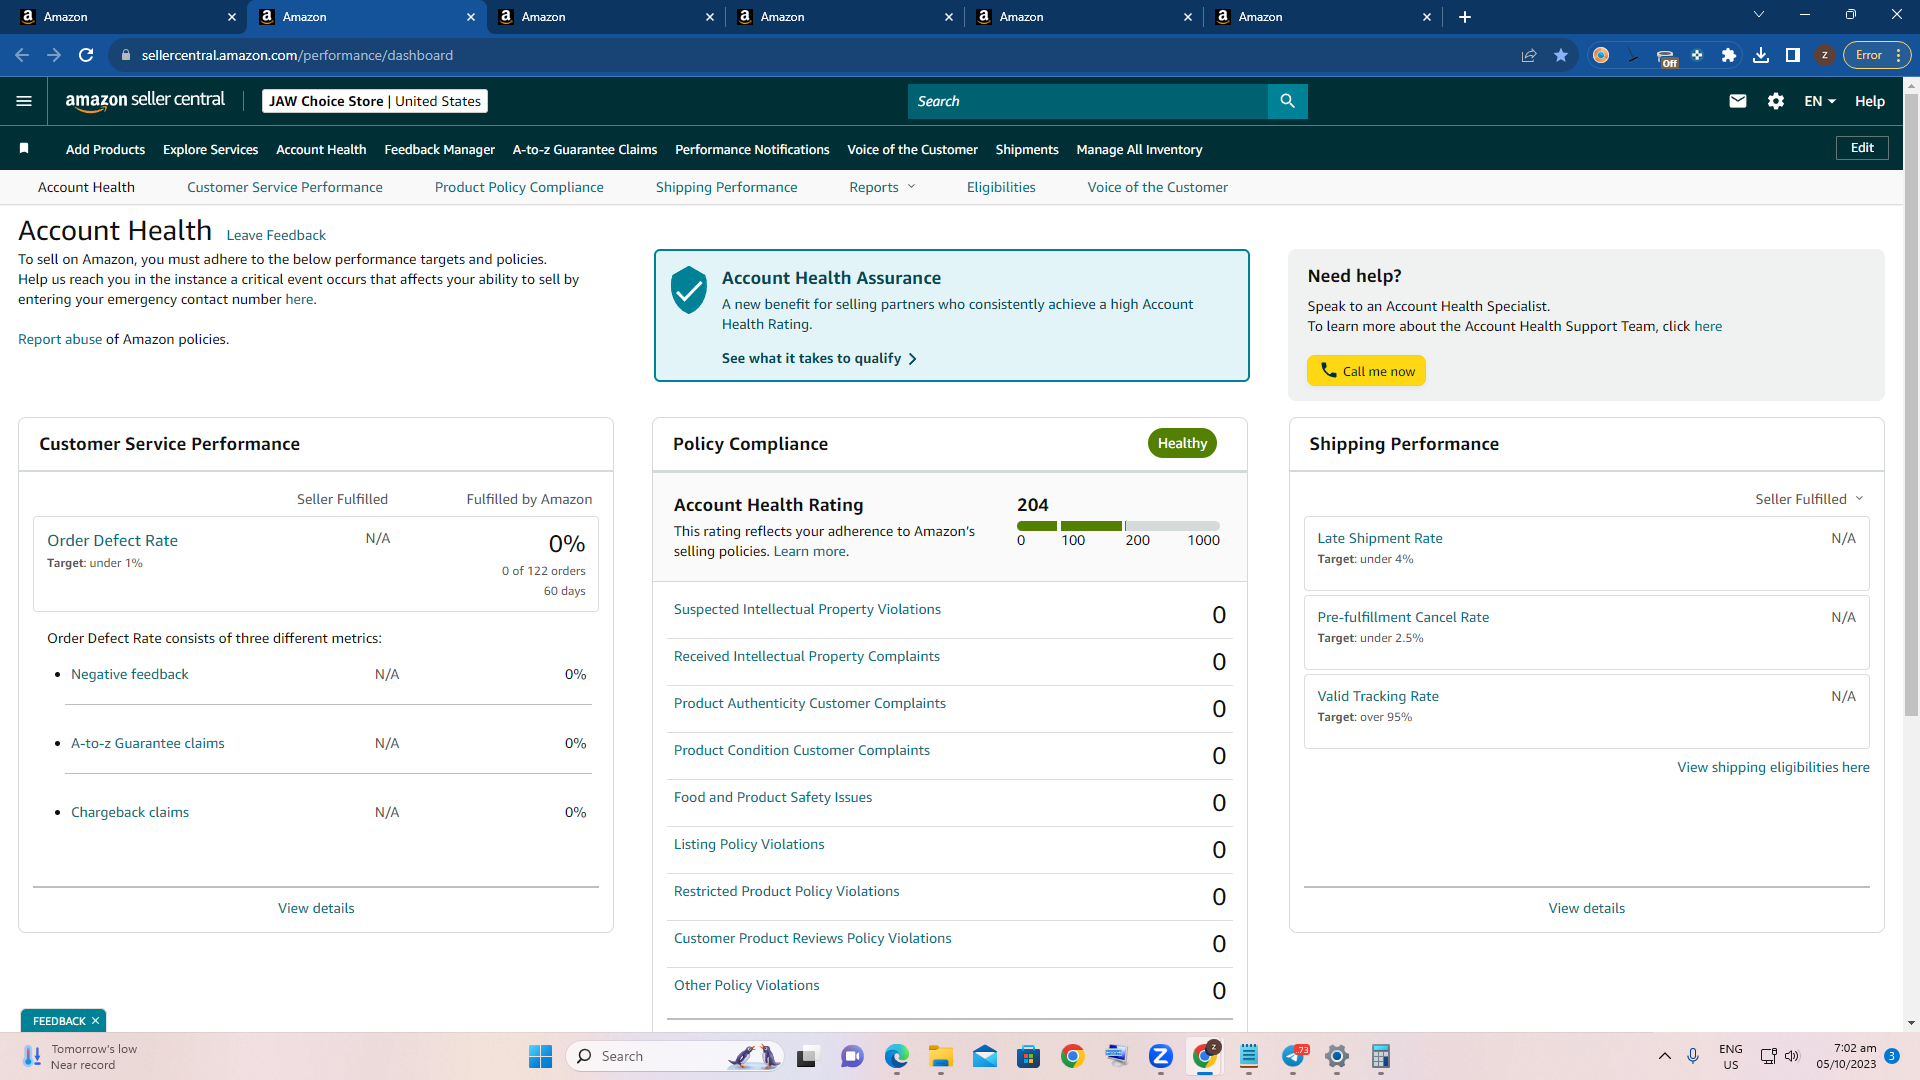
Task: Click View shipping eligibilities here
Action: pyautogui.click(x=1773, y=767)
